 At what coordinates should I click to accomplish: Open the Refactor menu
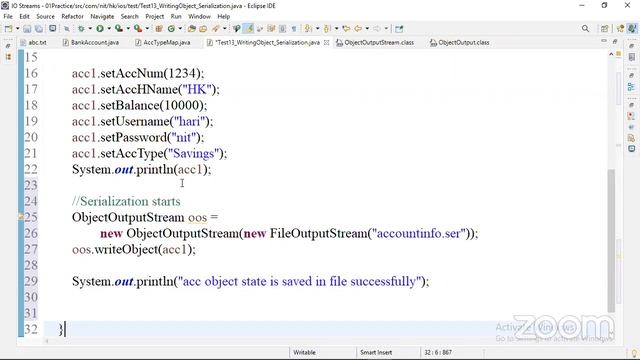click(x=72, y=16)
